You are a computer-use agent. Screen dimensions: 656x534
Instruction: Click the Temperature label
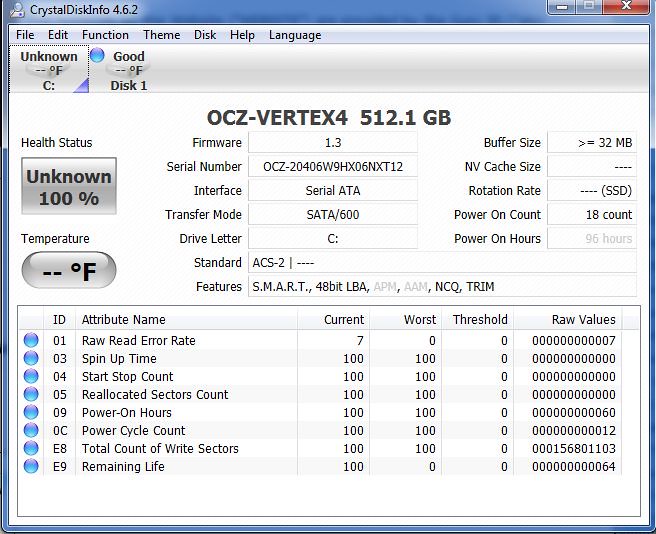[x=55, y=239]
